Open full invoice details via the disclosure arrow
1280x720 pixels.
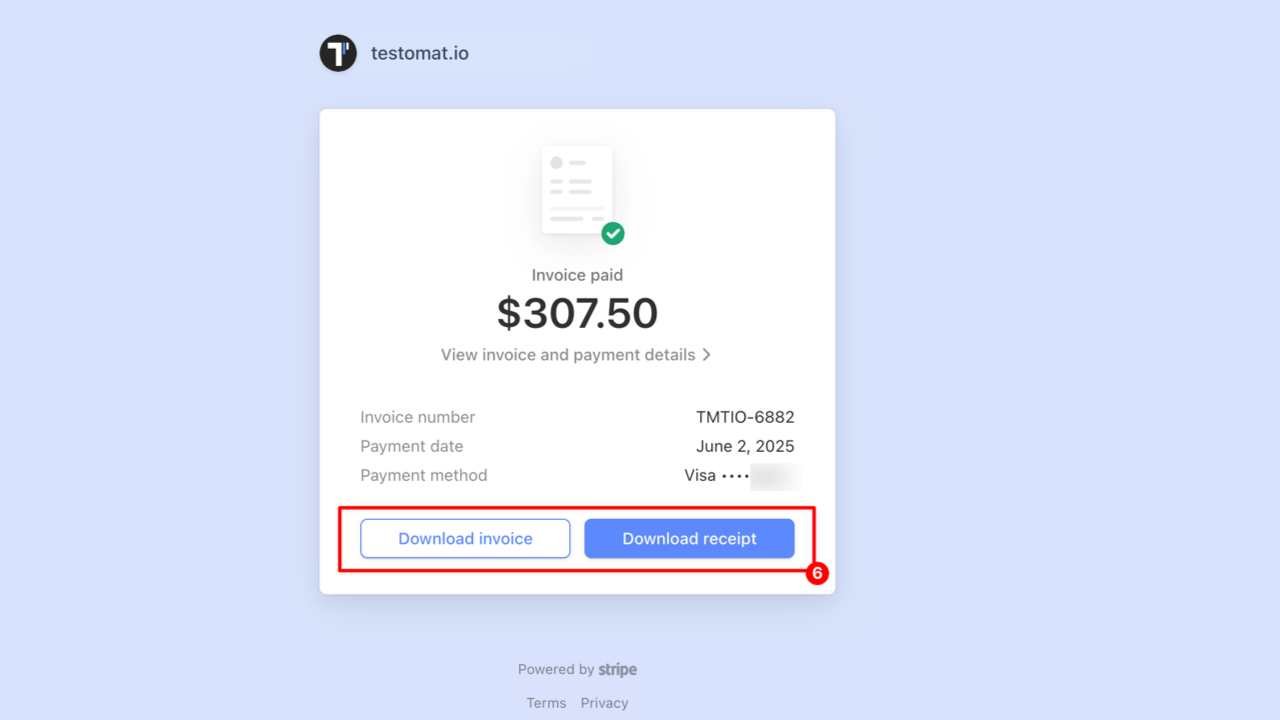point(707,354)
